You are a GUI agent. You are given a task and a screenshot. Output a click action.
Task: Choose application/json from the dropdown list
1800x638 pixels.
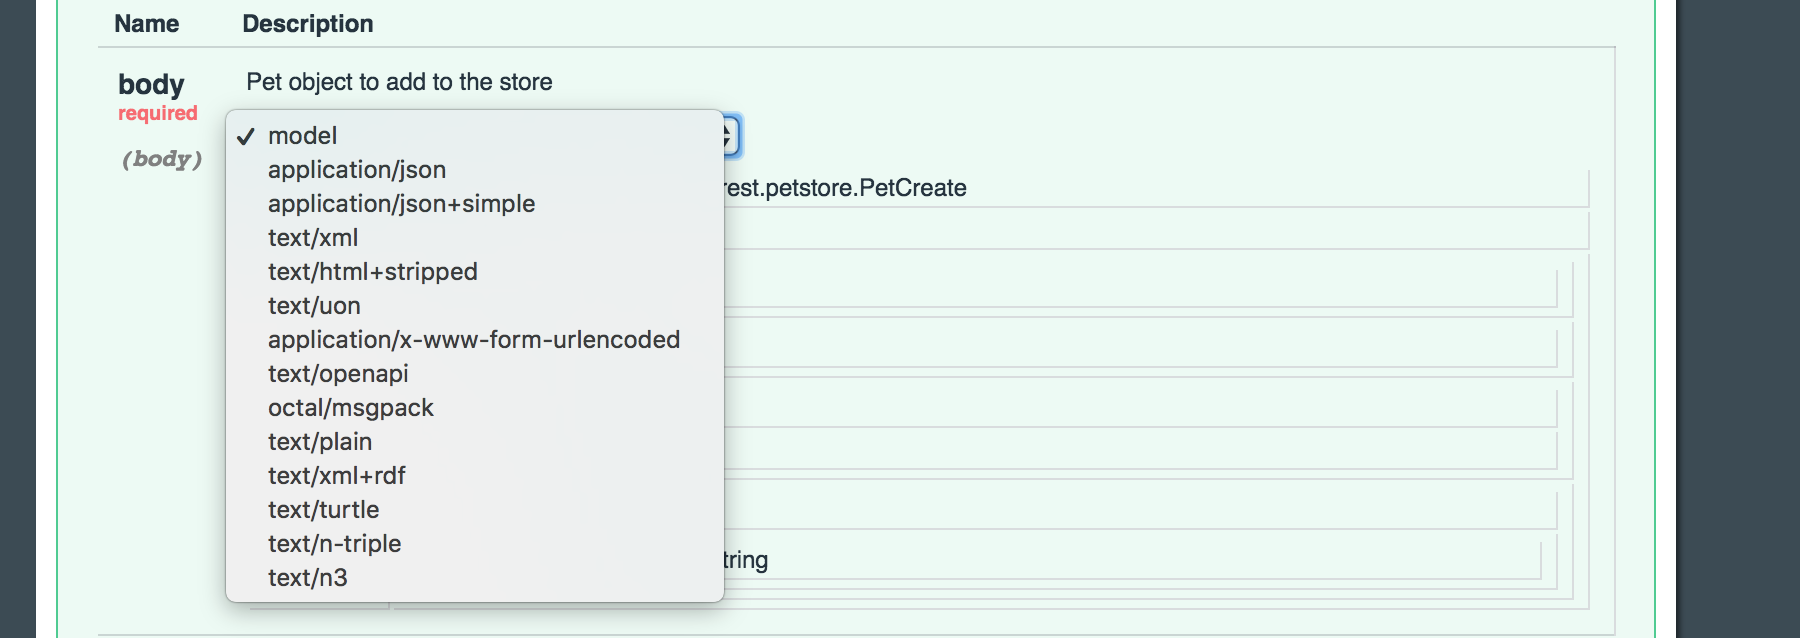click(x=357, y=170)
